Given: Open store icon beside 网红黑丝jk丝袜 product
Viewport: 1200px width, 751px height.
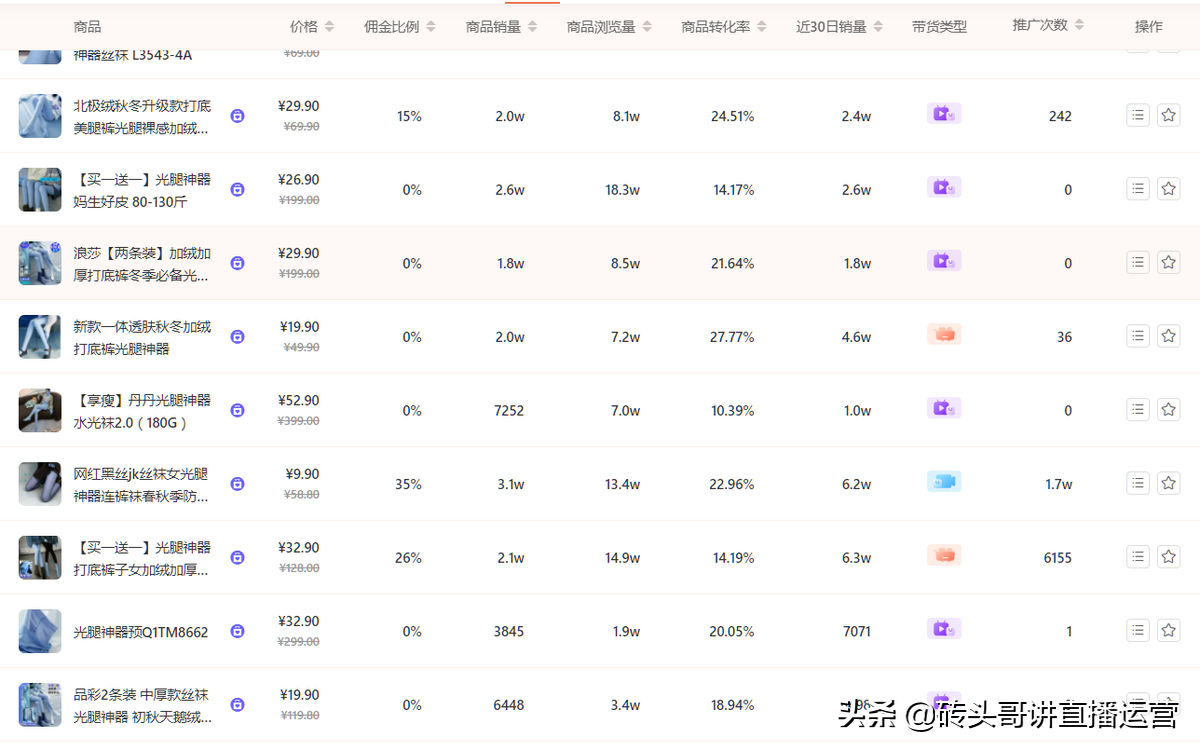Looking at the screenshot, I should 237,484.
